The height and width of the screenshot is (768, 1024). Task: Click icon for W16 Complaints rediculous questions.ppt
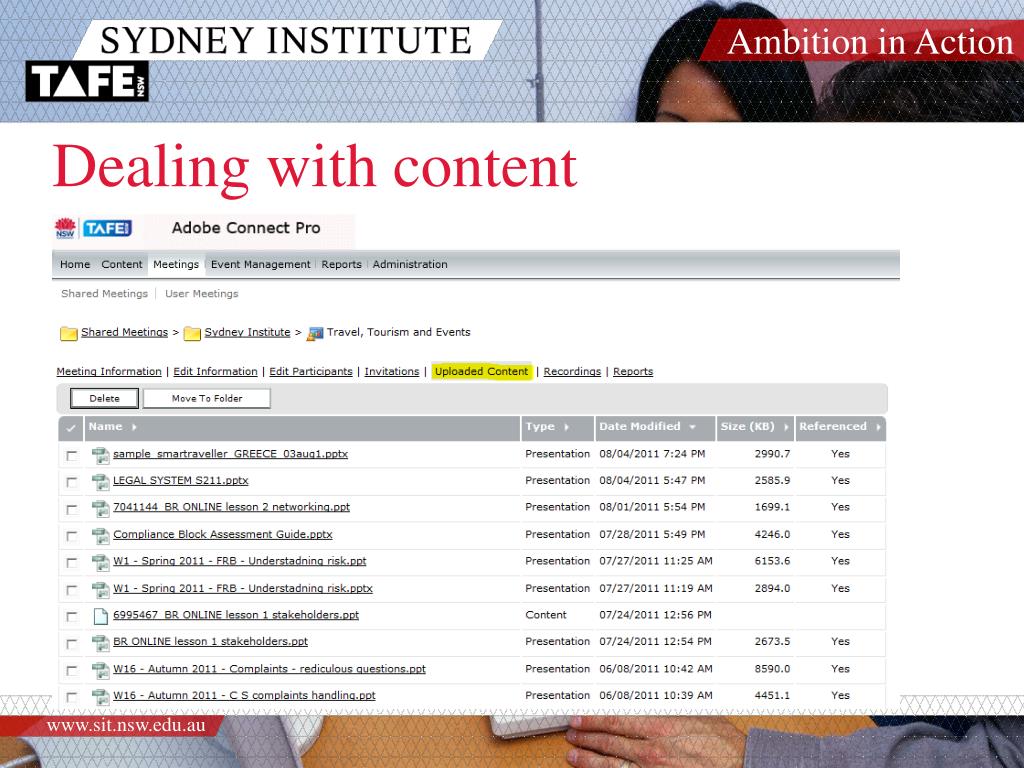pyautogui.click(x=100, y=670)
